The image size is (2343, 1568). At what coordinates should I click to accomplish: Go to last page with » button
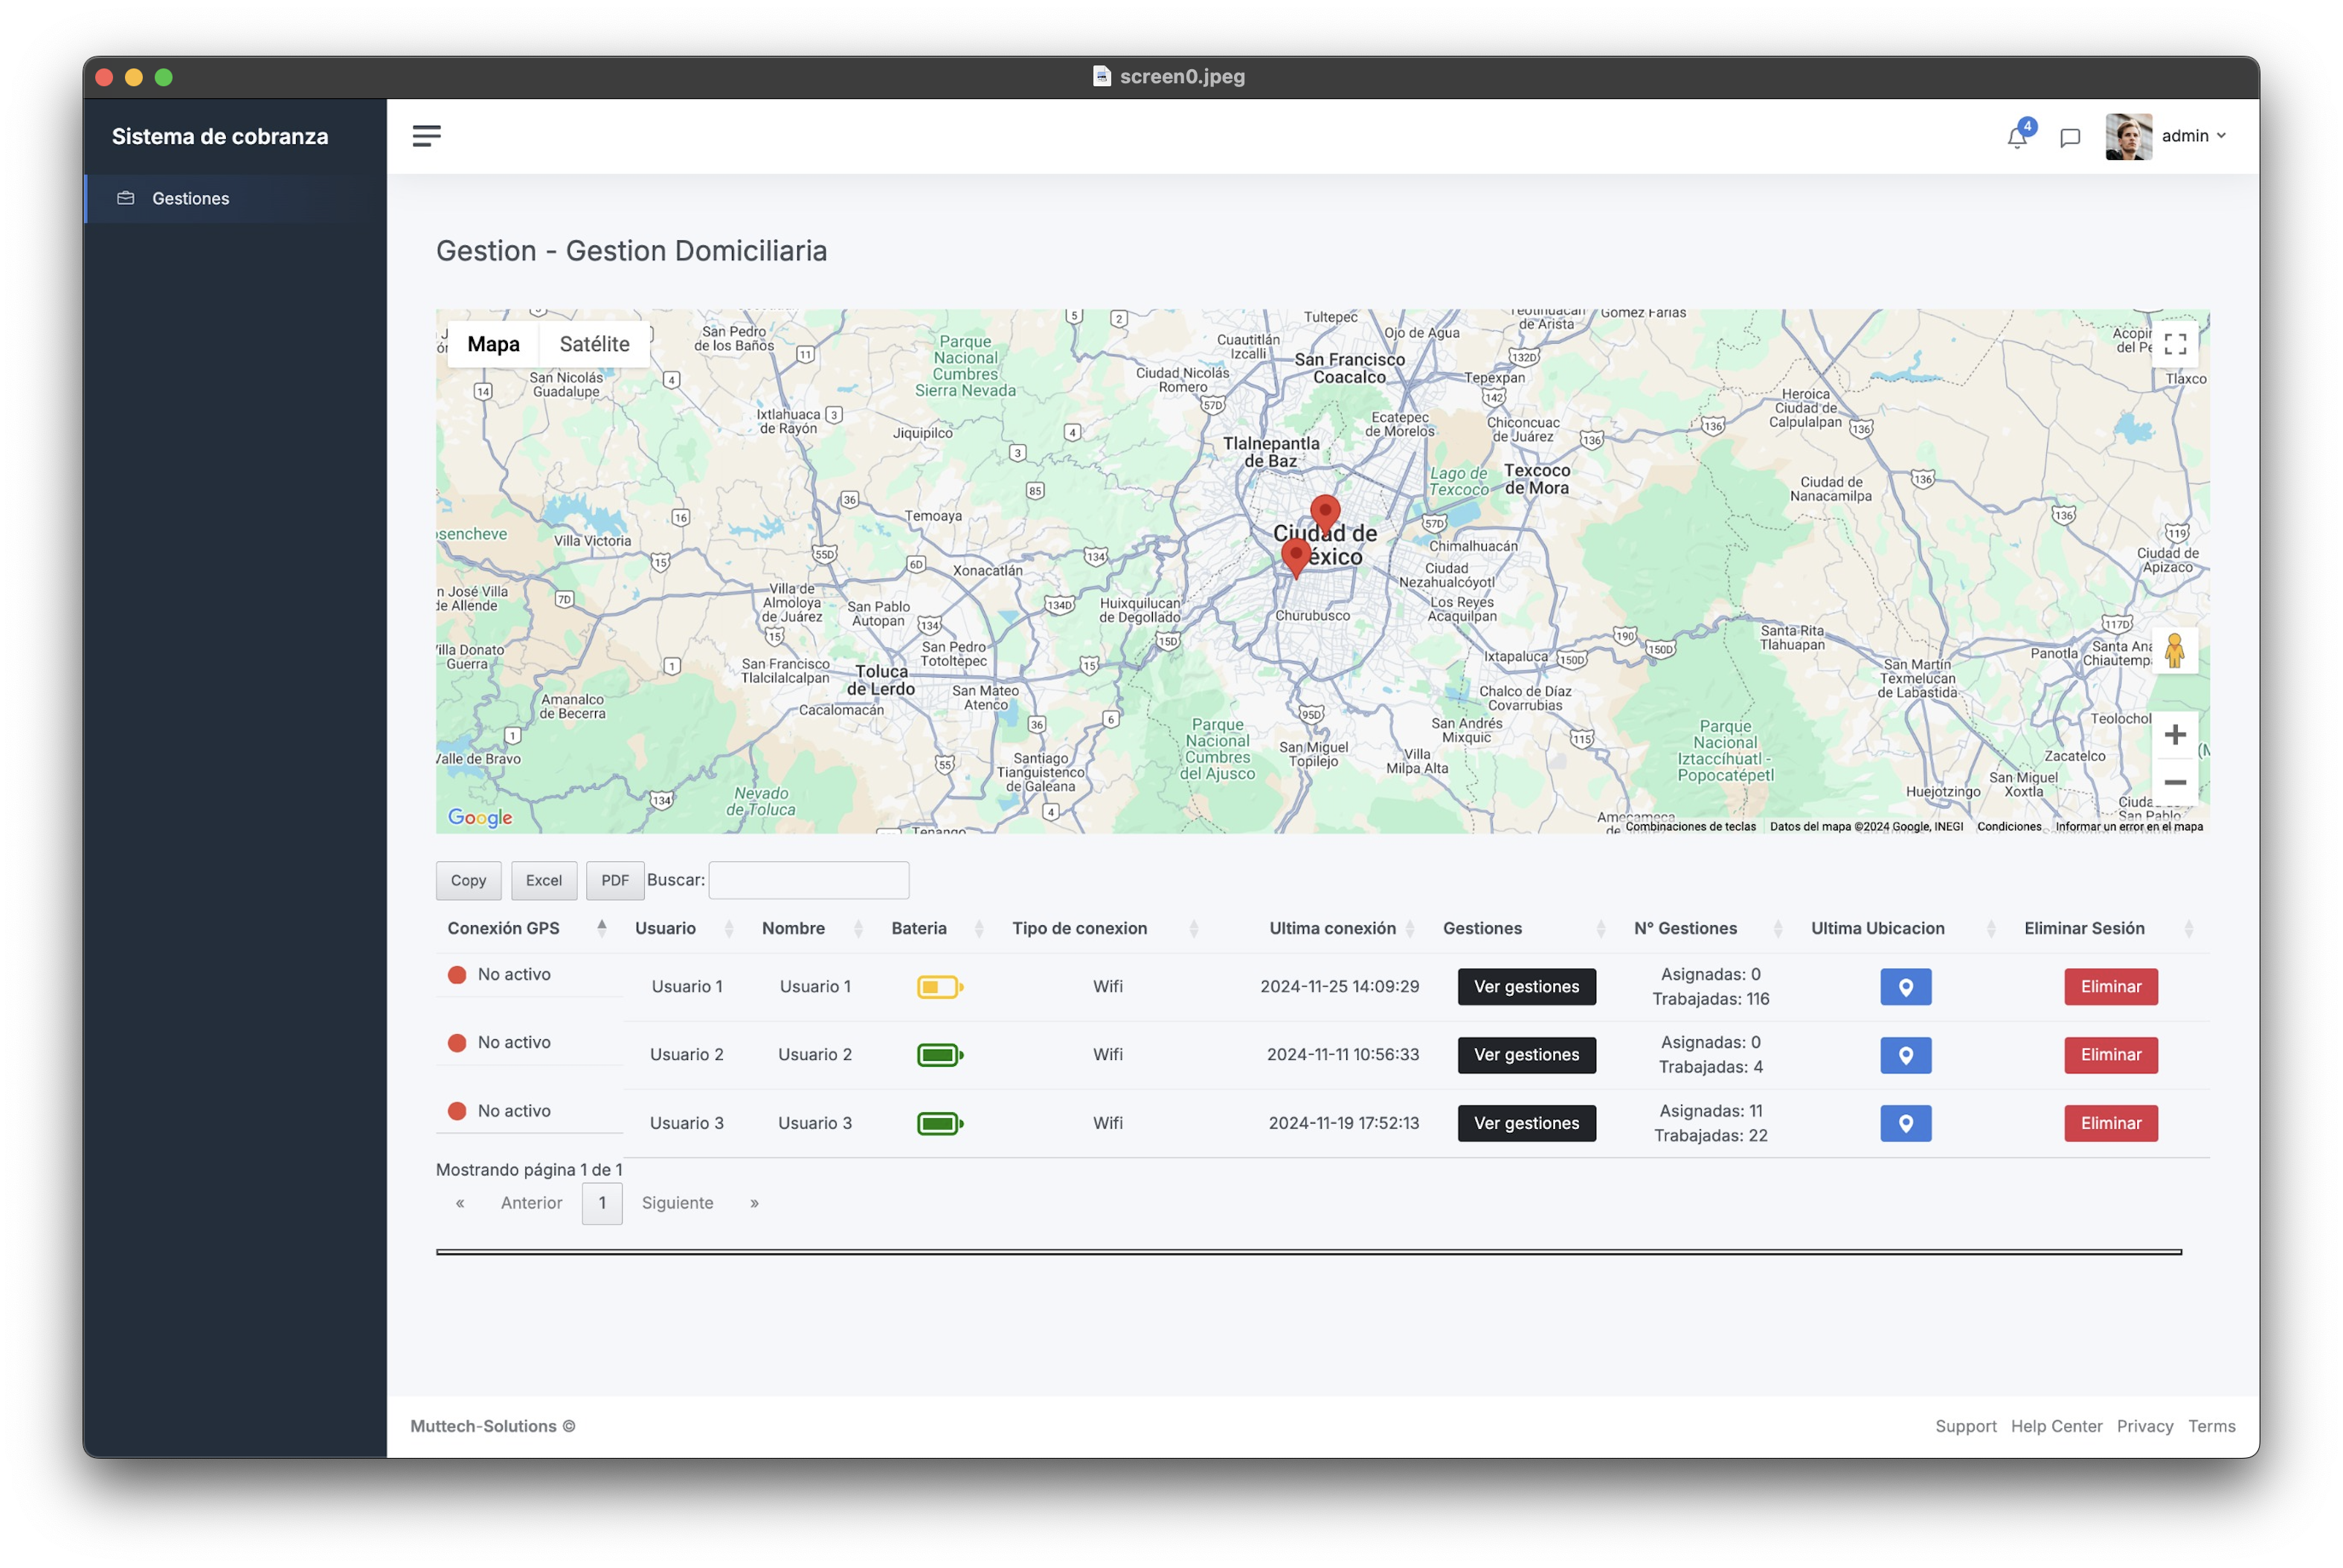coord(754,1203)
